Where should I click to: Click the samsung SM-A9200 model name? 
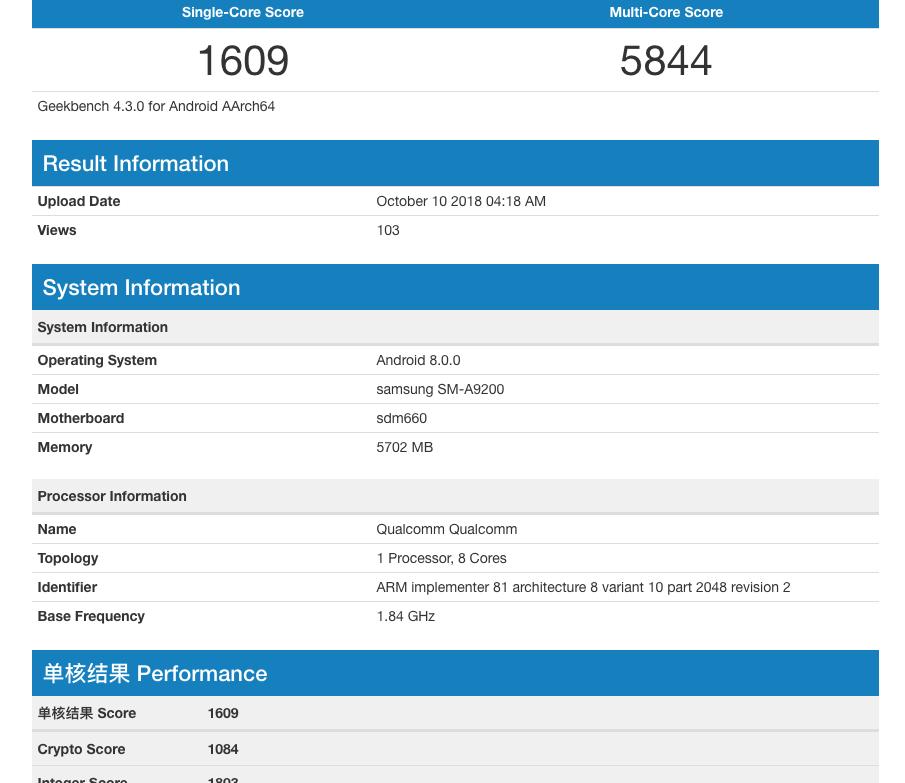440,389
